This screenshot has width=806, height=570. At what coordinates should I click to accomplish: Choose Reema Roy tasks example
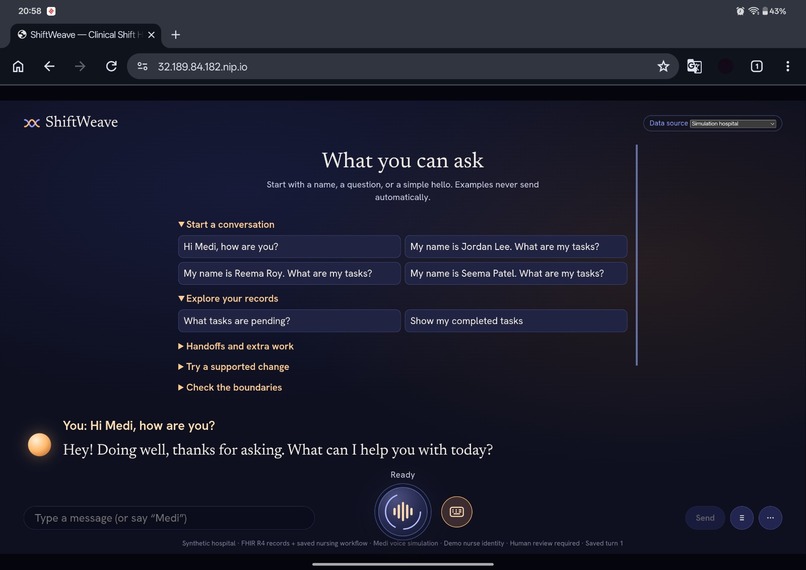[289, 273]
